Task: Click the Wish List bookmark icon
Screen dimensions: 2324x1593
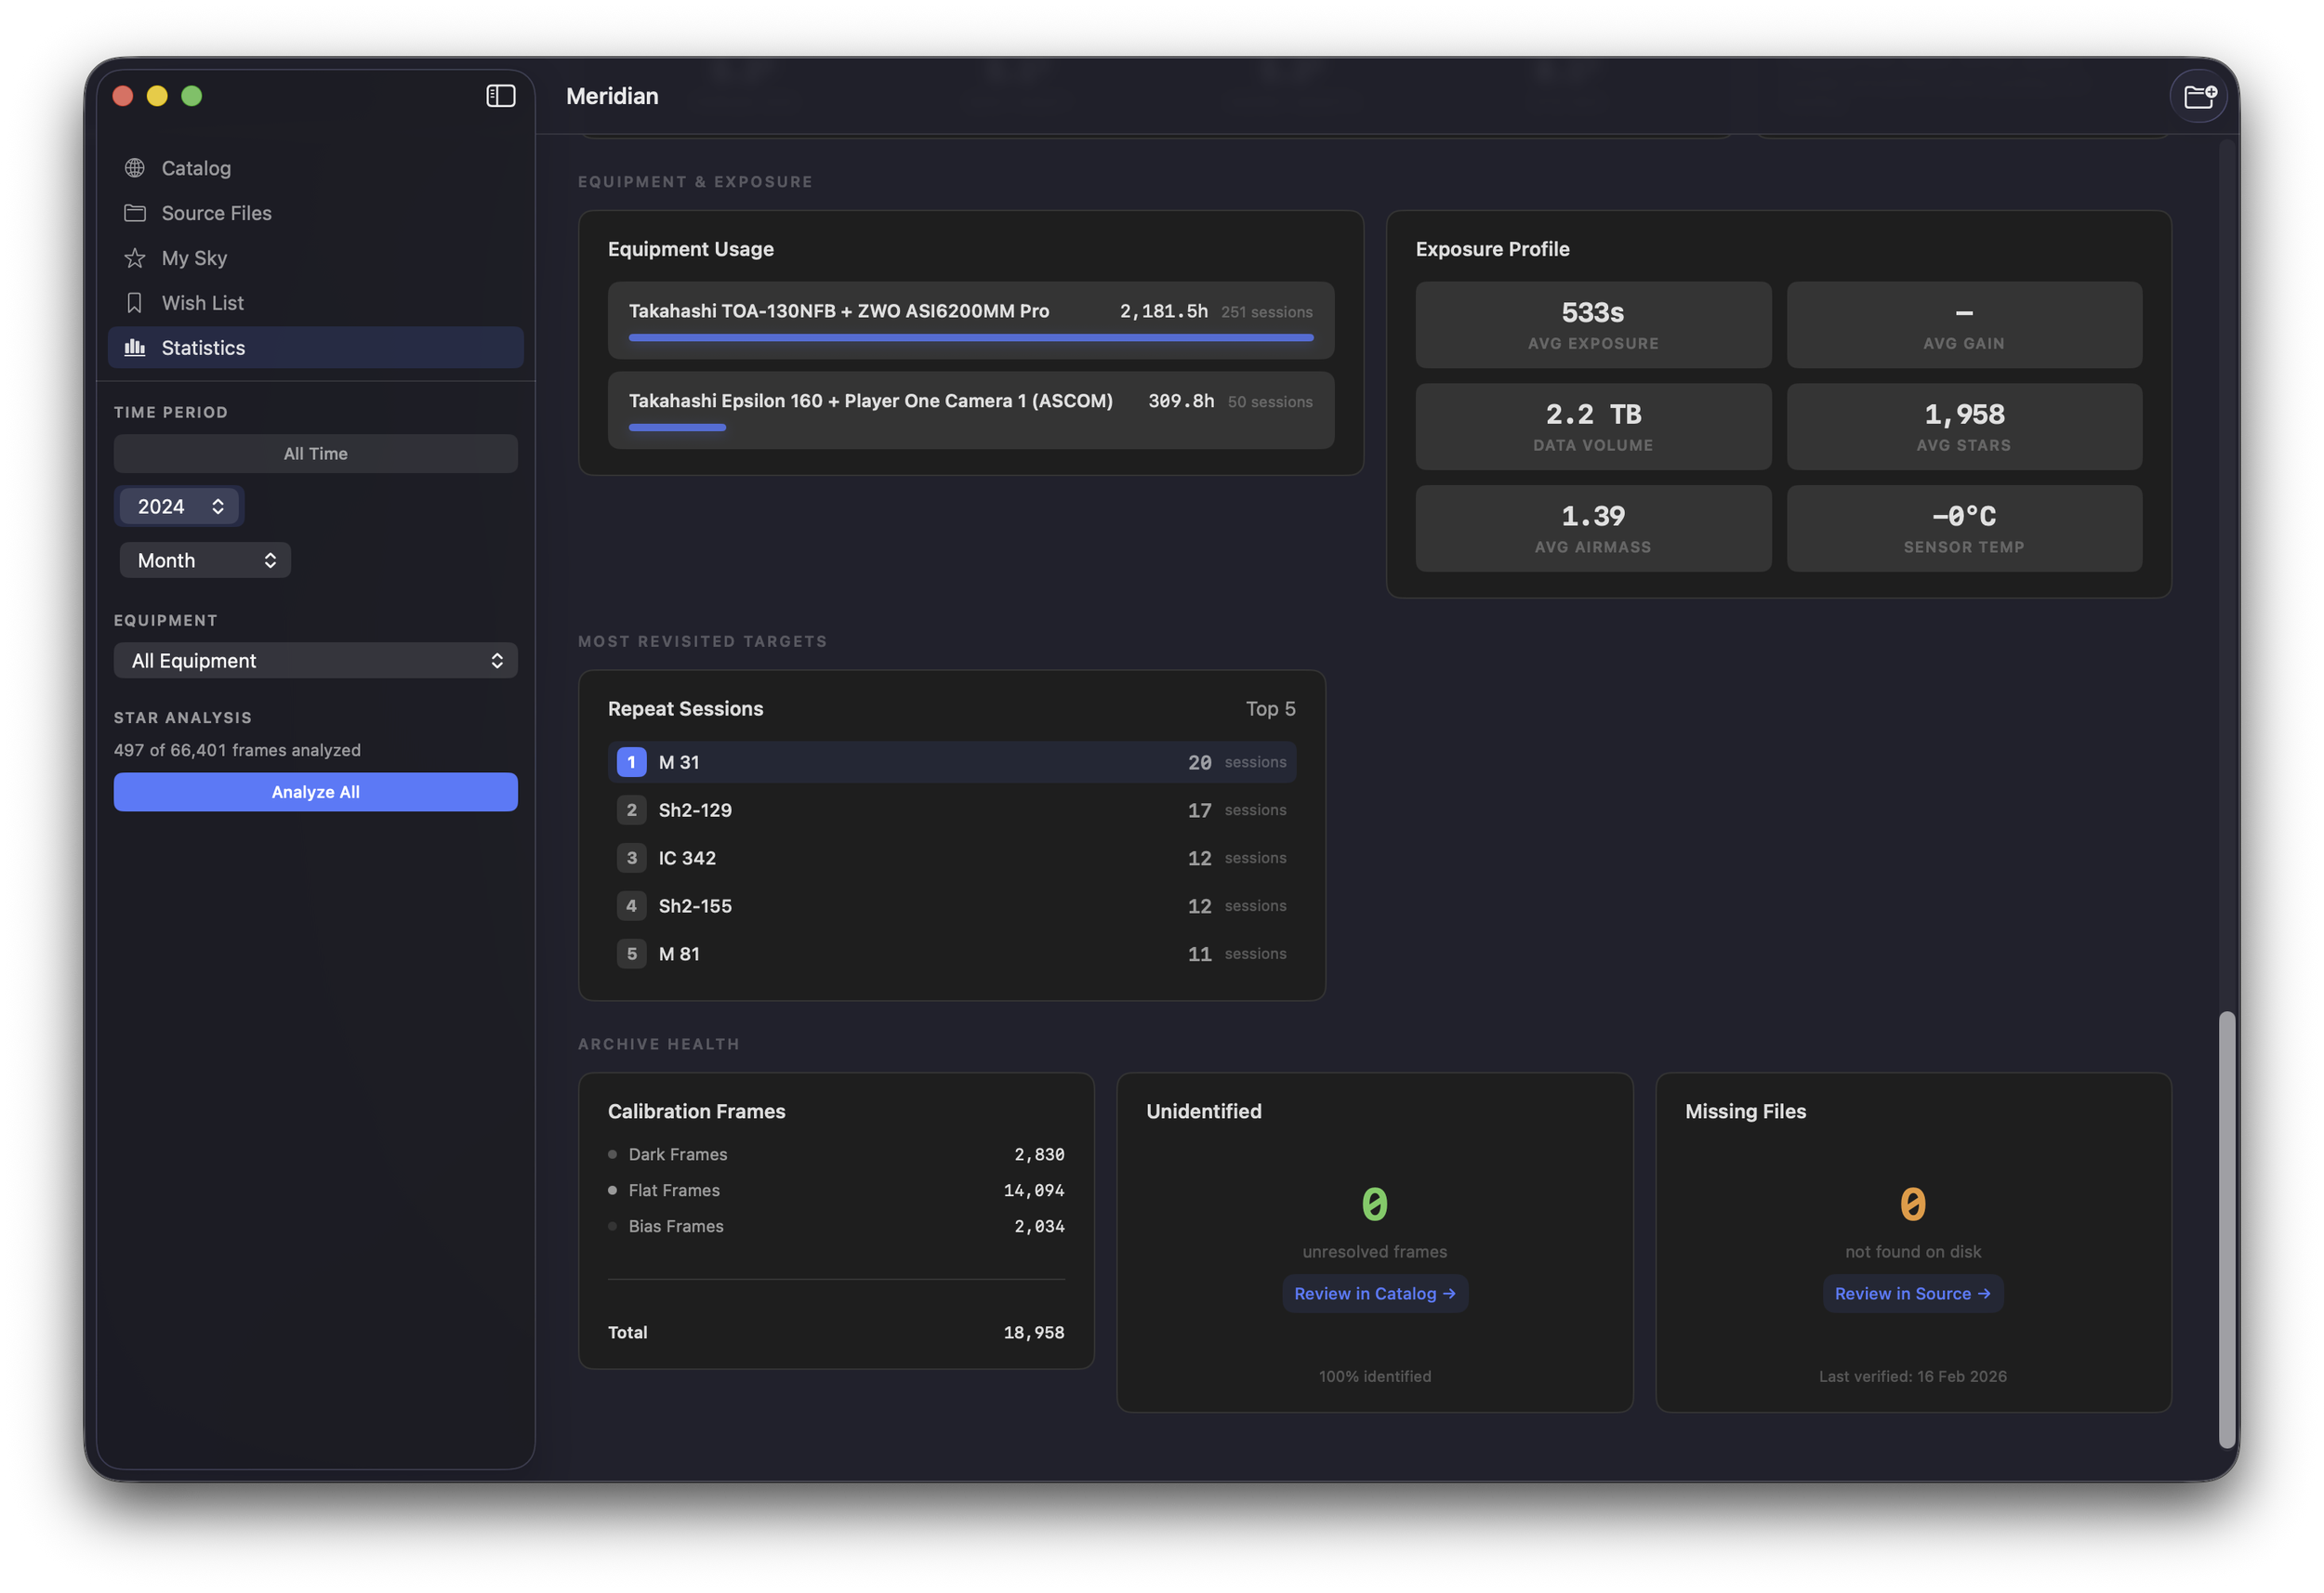Action: coord(135,302)
